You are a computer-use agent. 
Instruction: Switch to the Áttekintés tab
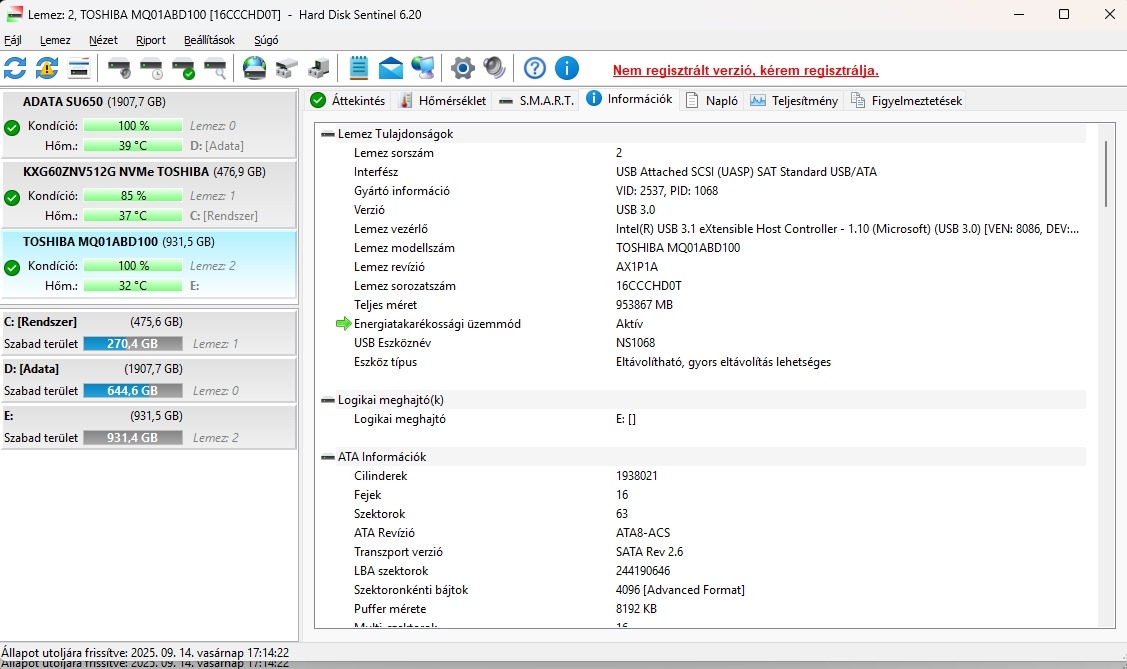(349, 101)
